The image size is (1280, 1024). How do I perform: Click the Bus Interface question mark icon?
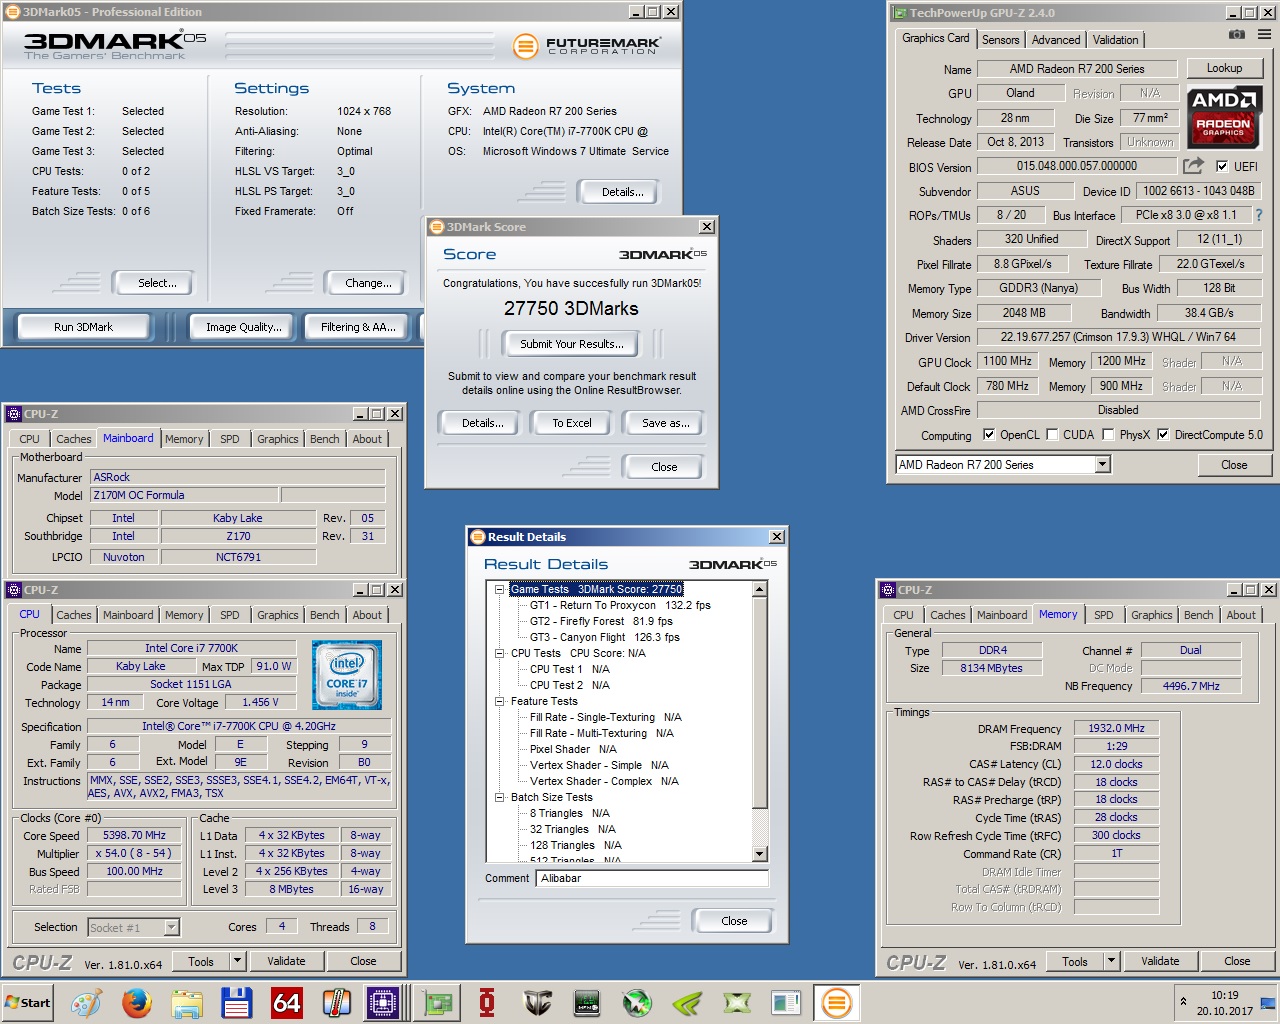pos(1258,215)
